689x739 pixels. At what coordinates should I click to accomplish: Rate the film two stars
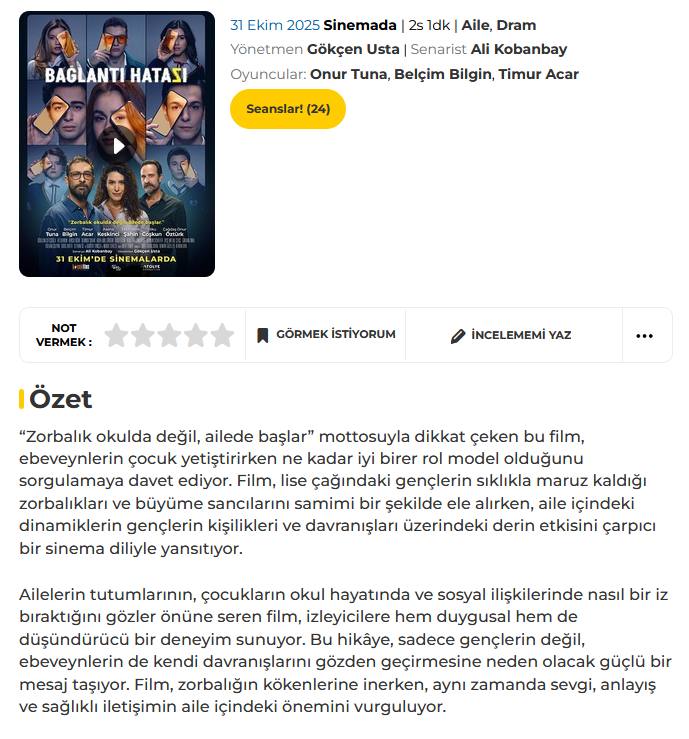pyautogui.click(x=143, y=336)
